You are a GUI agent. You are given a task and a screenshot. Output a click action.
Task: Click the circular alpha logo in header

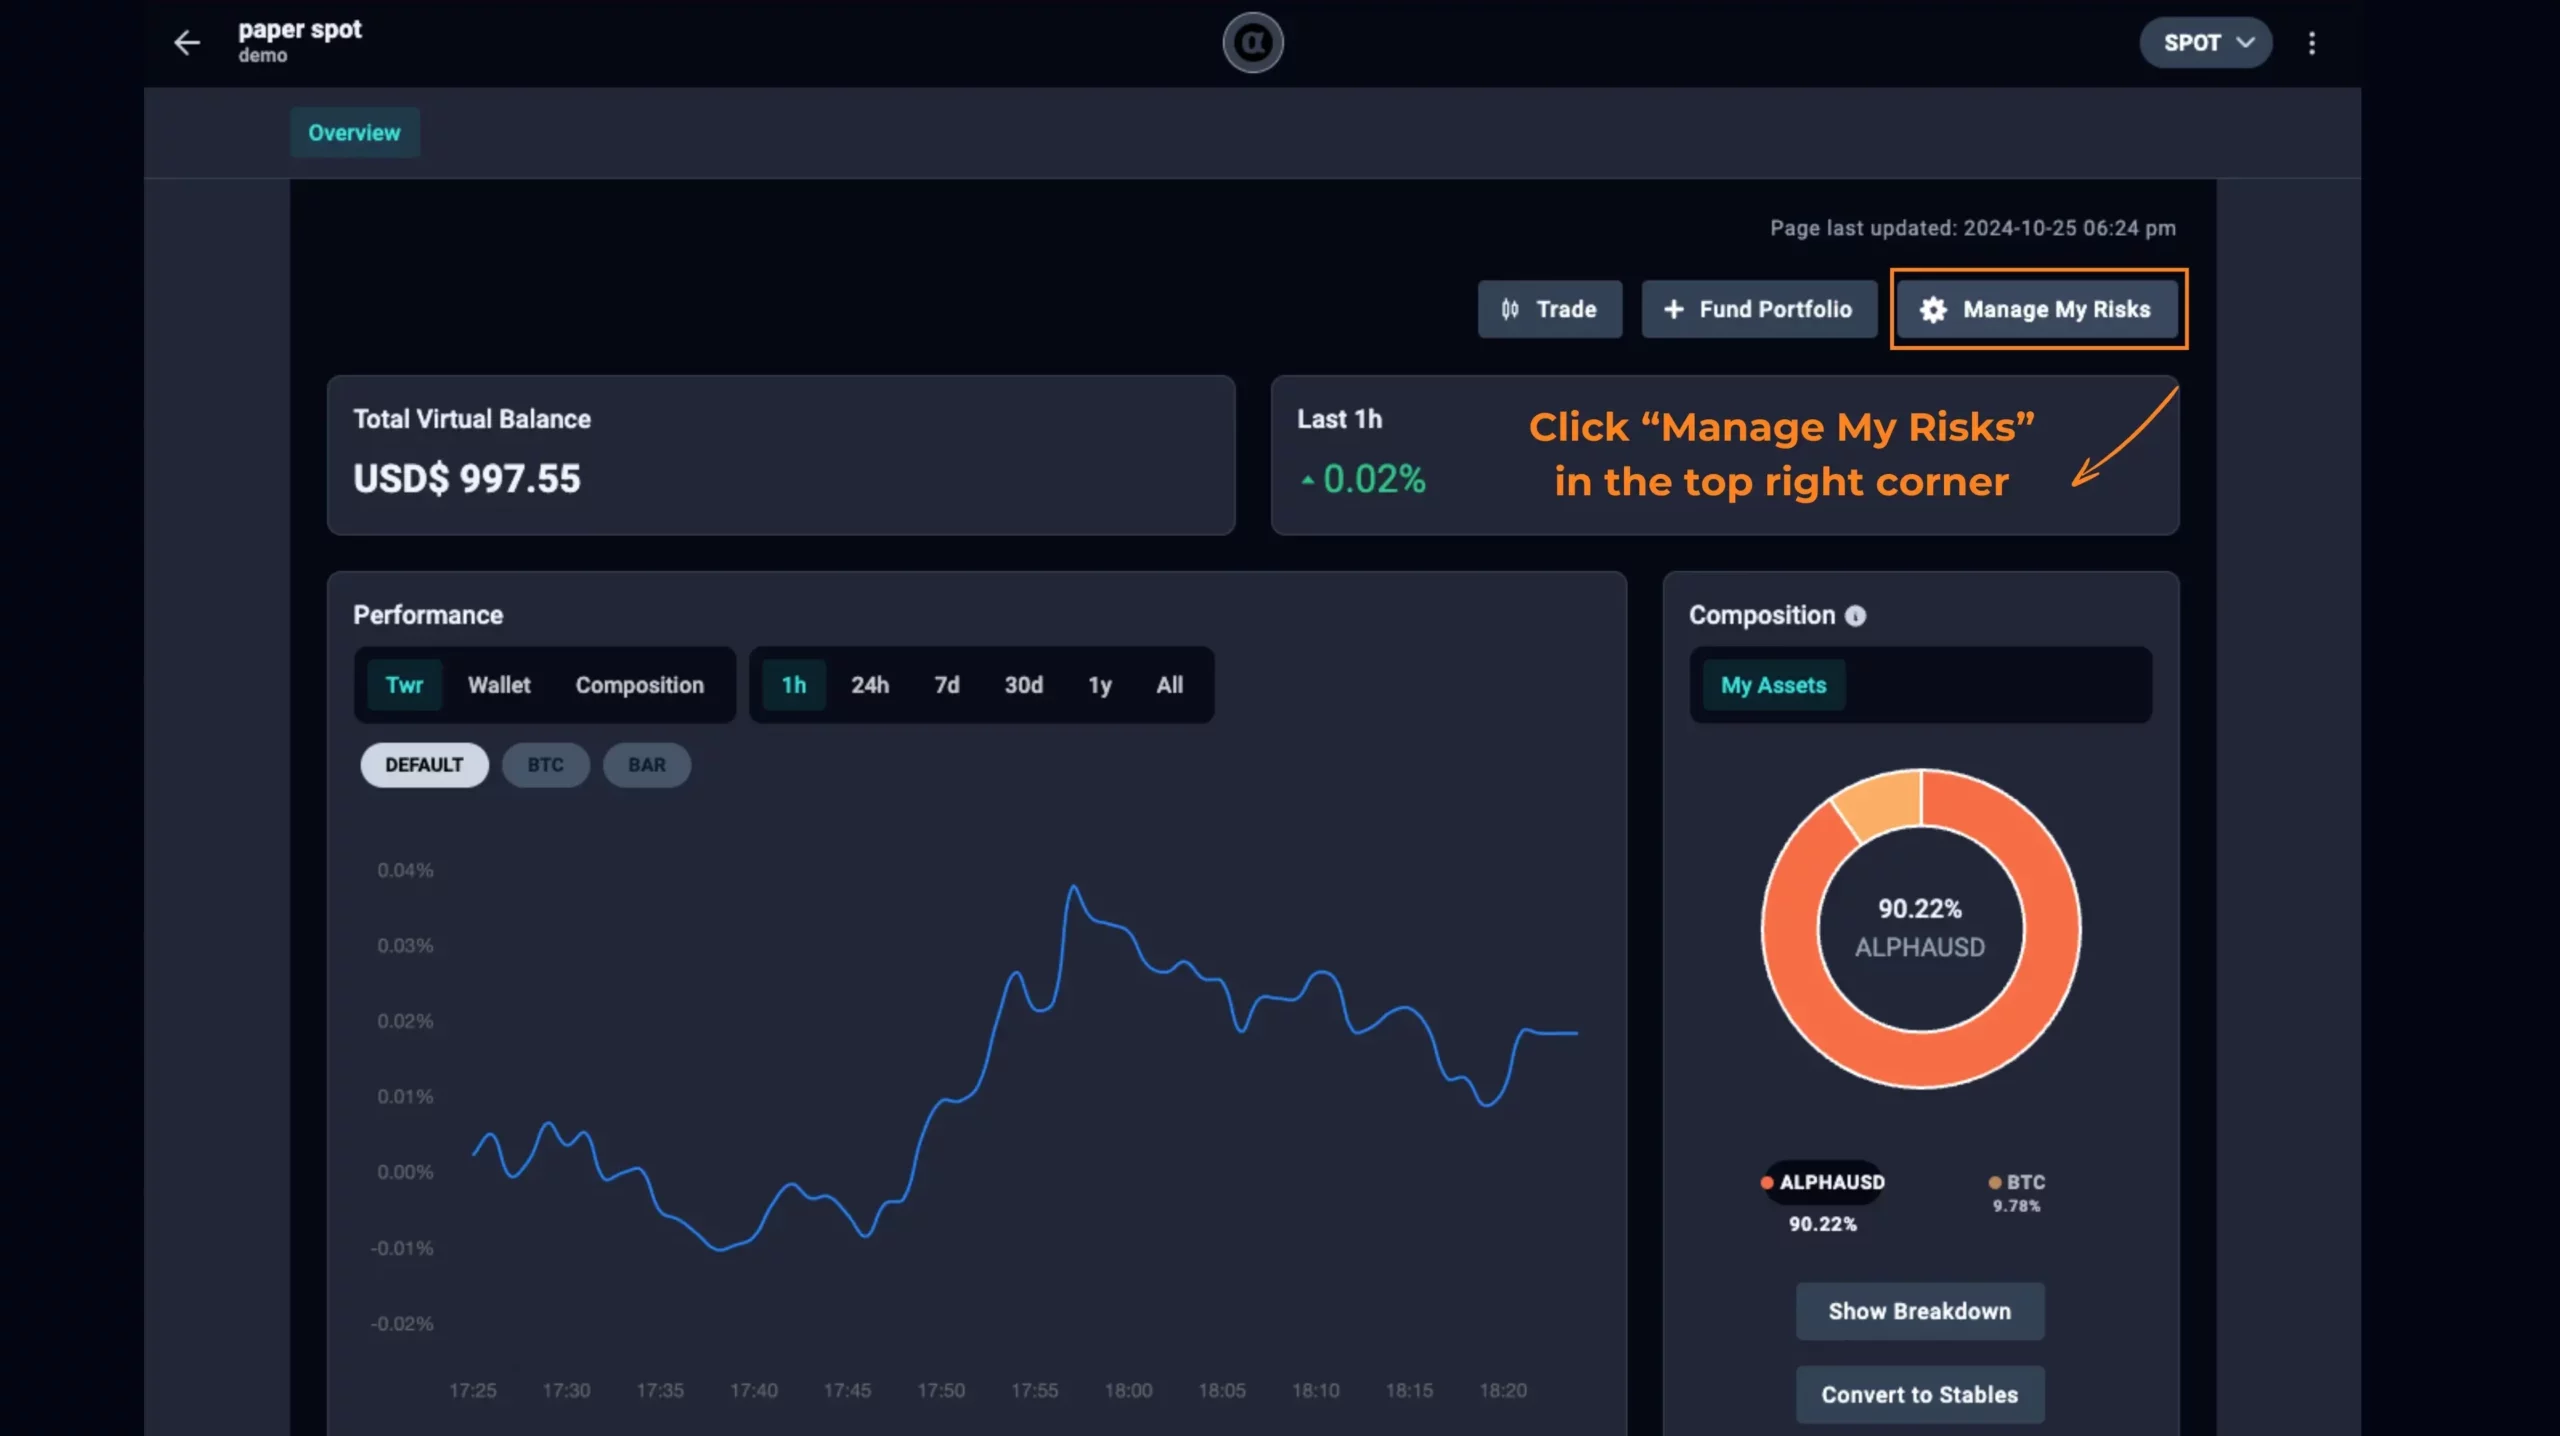(x=1252, y=42)
